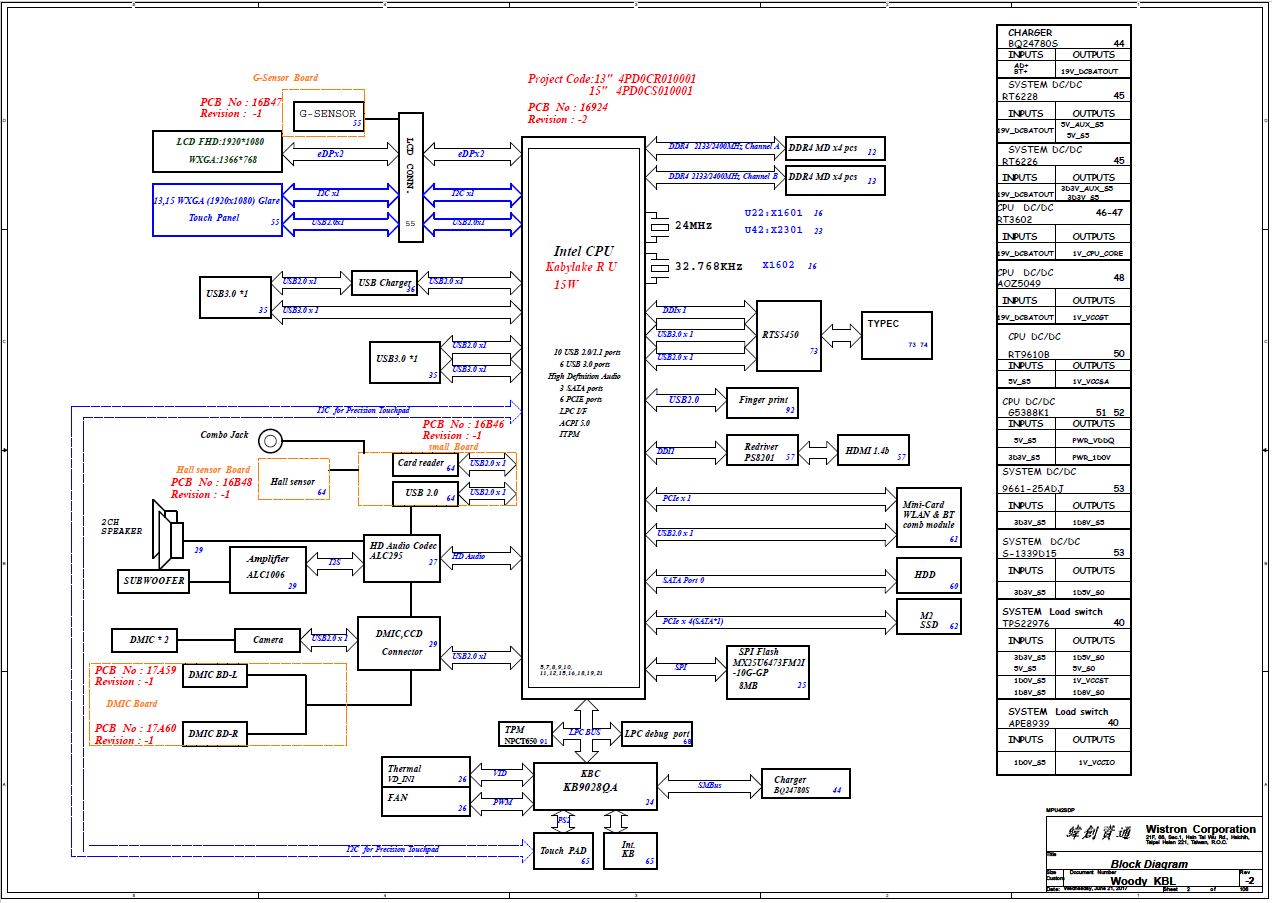1272x903 pixels.
Task: Select the LCD FHD:1920*1080 block
Action: 217,150
